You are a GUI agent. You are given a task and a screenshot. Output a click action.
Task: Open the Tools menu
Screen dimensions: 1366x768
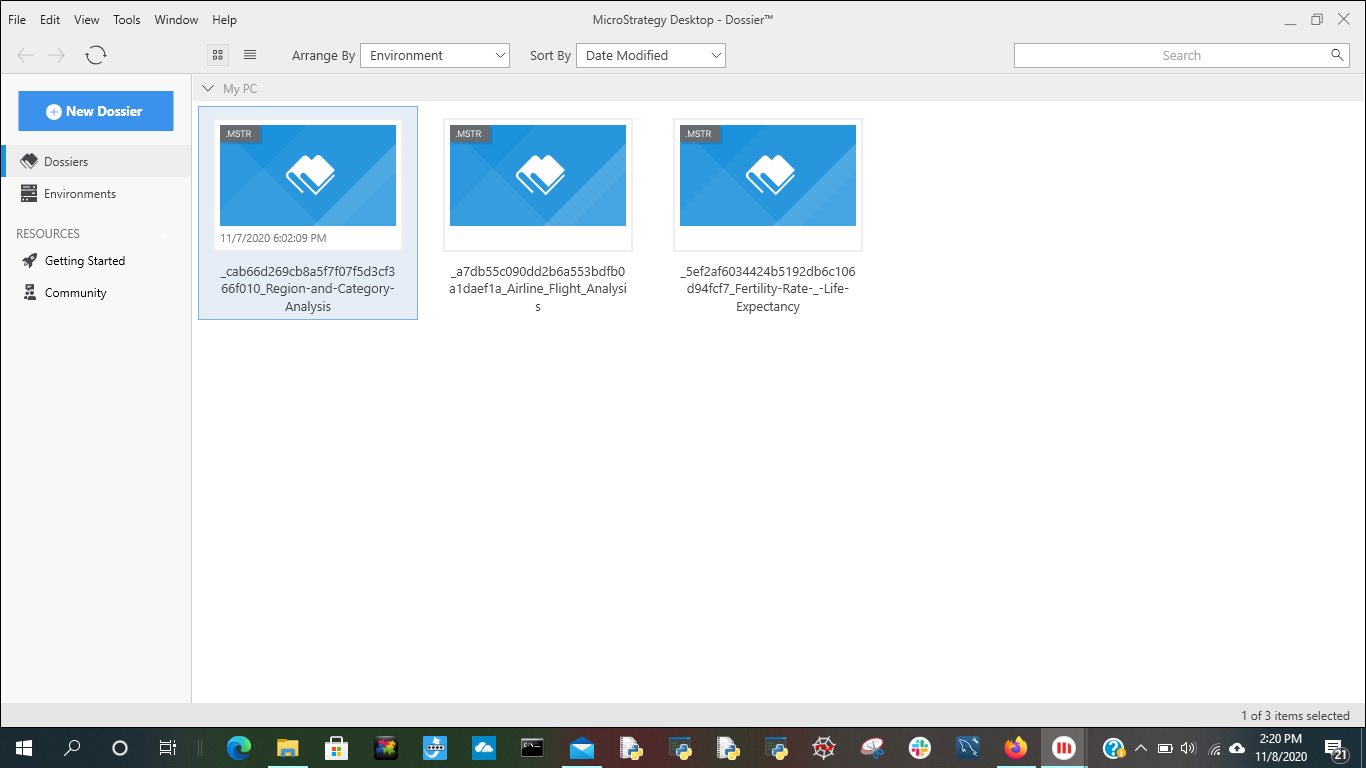(x=127, y=20)
